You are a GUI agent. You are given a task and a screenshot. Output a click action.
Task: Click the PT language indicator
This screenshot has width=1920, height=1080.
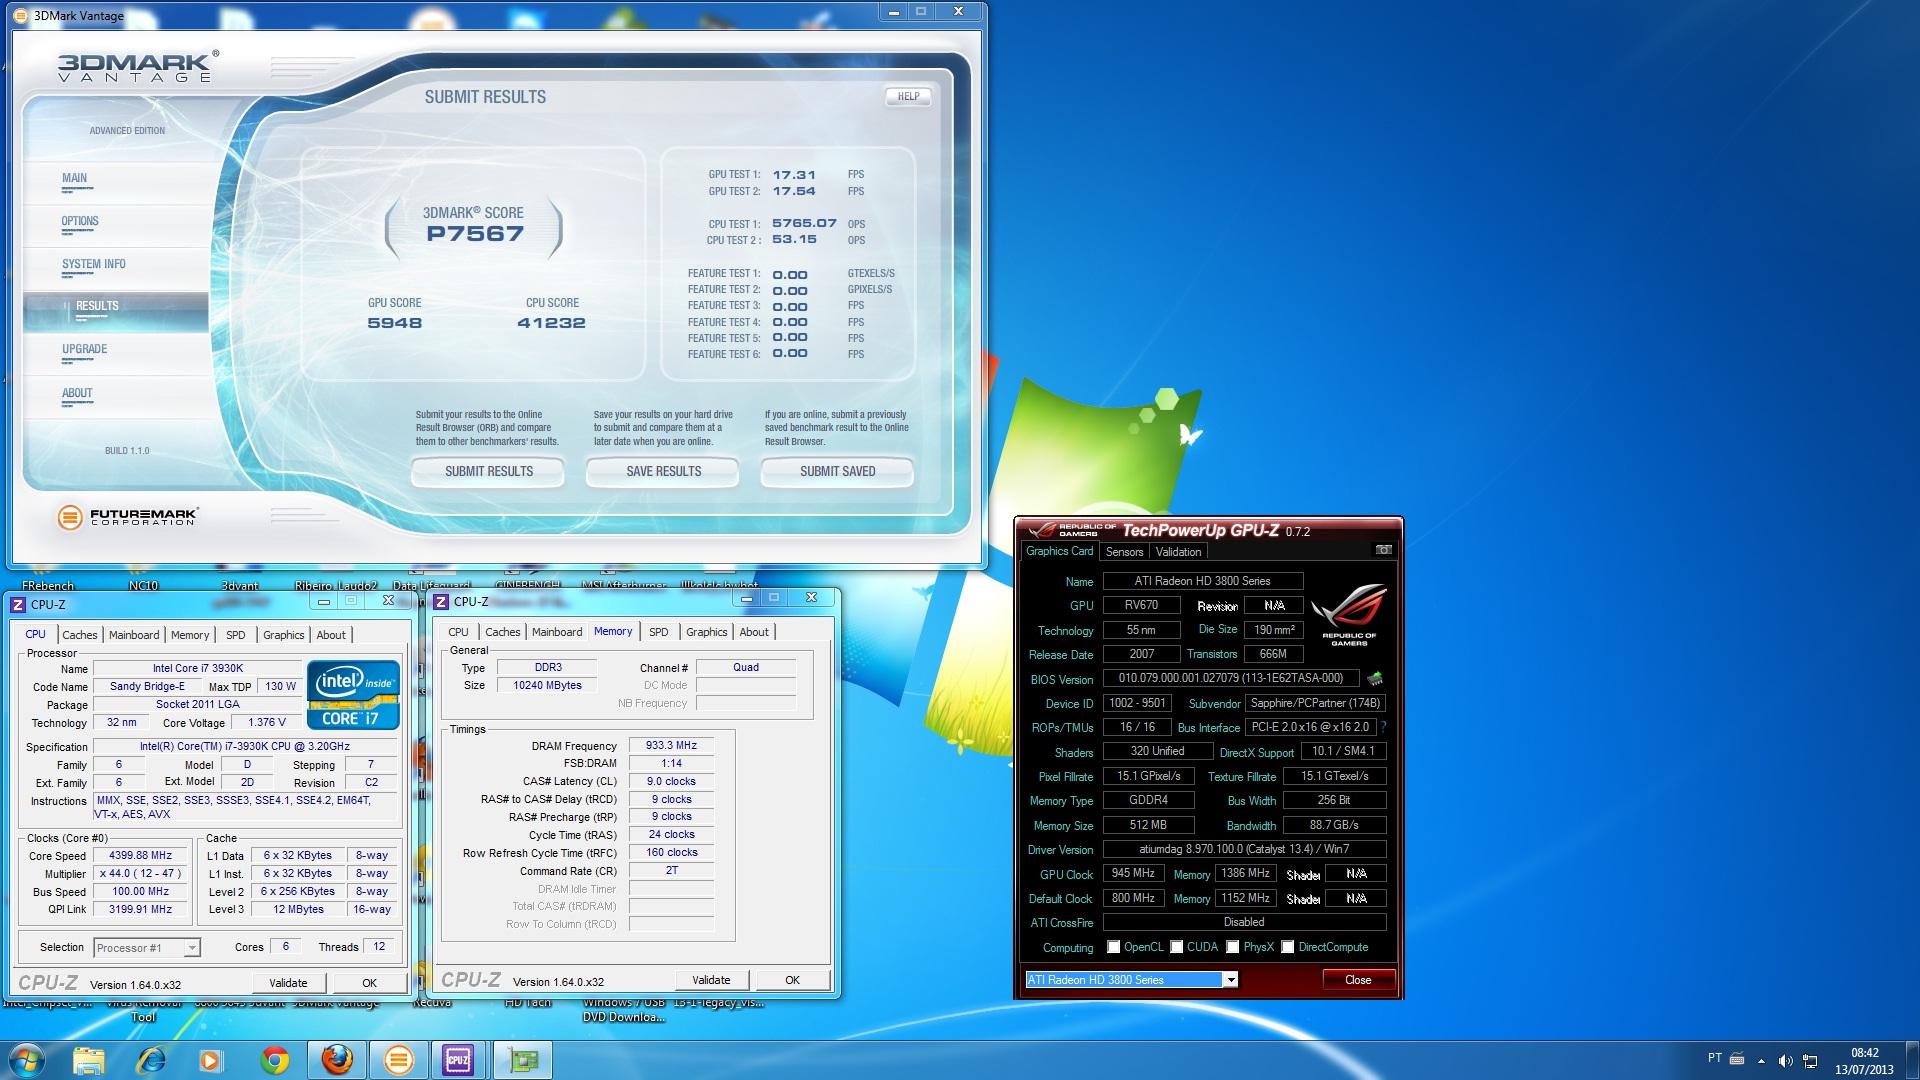1715,1058
